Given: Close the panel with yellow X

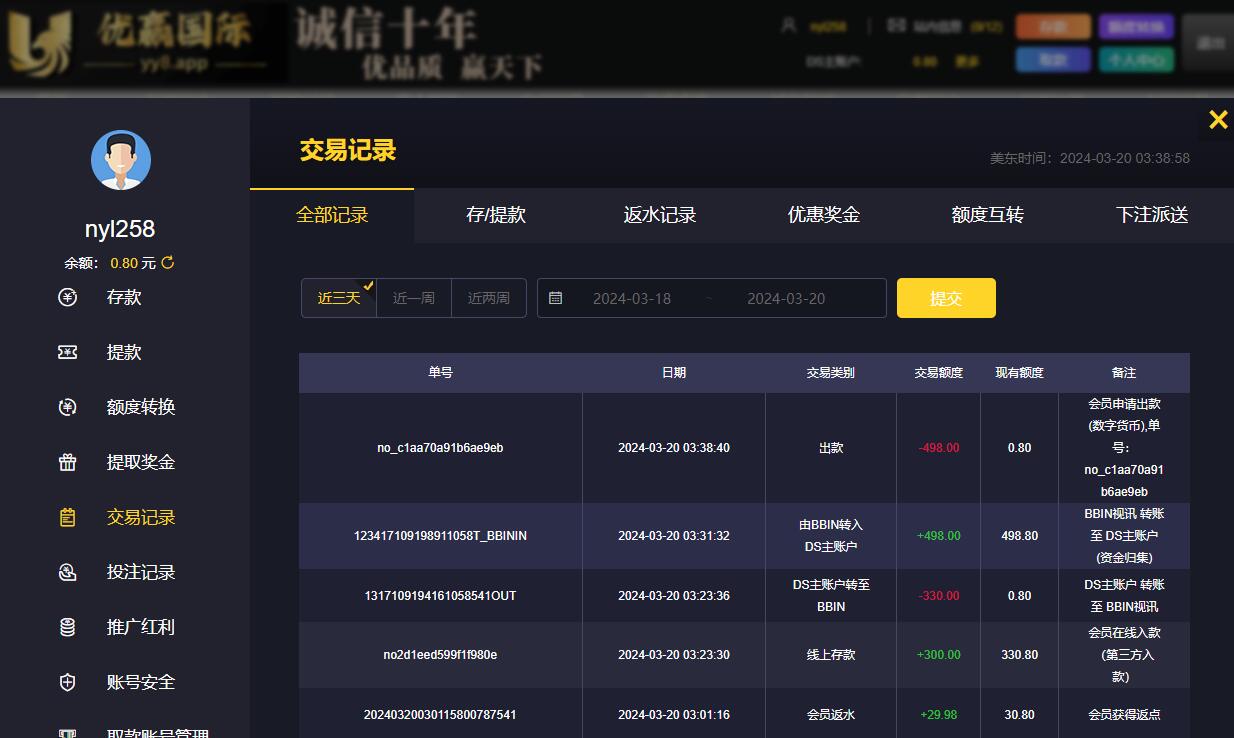Looking at the screenshot, I should click(x=1217, y=120).
